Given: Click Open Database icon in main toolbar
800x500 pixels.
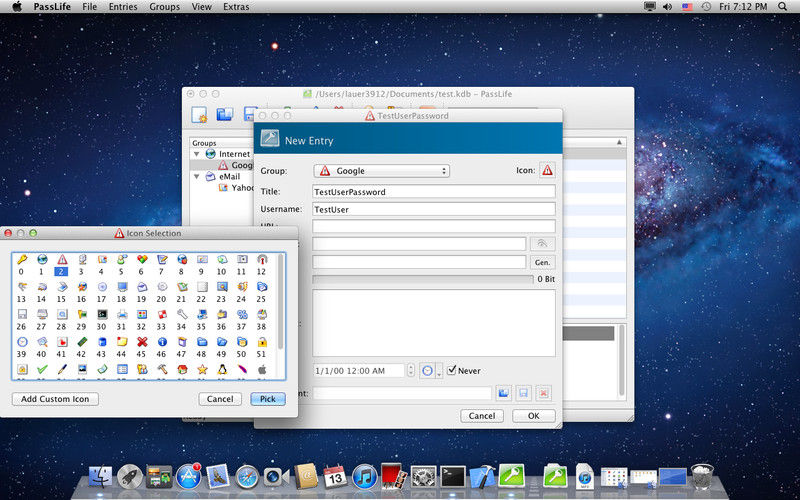Looking at the screenshot, I should click(x=224, y=114).
